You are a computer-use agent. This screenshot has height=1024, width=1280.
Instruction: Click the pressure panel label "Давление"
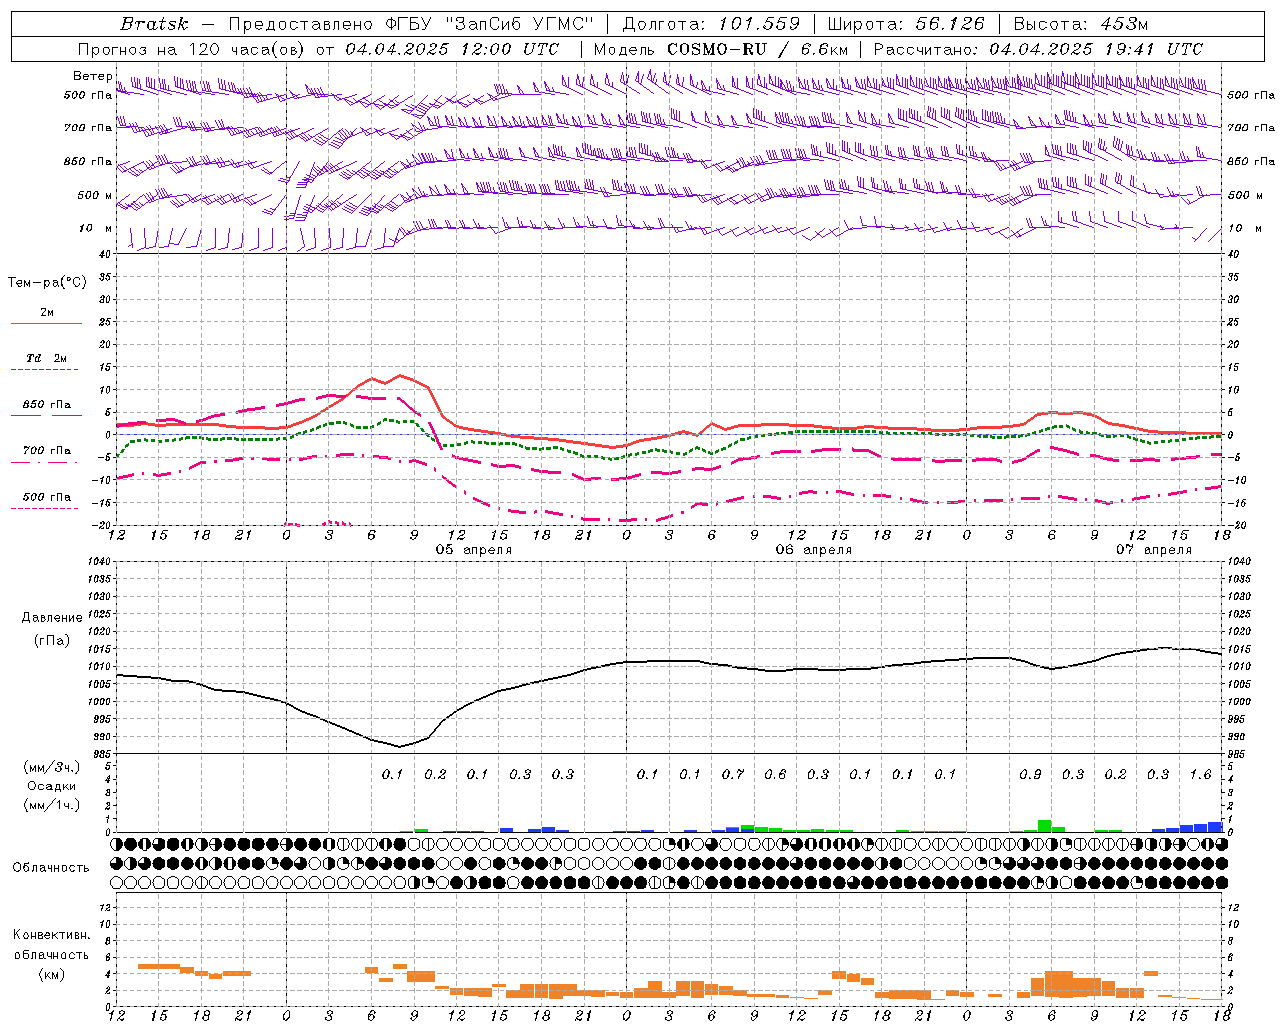pyautogui.click(x=52, y=618)
